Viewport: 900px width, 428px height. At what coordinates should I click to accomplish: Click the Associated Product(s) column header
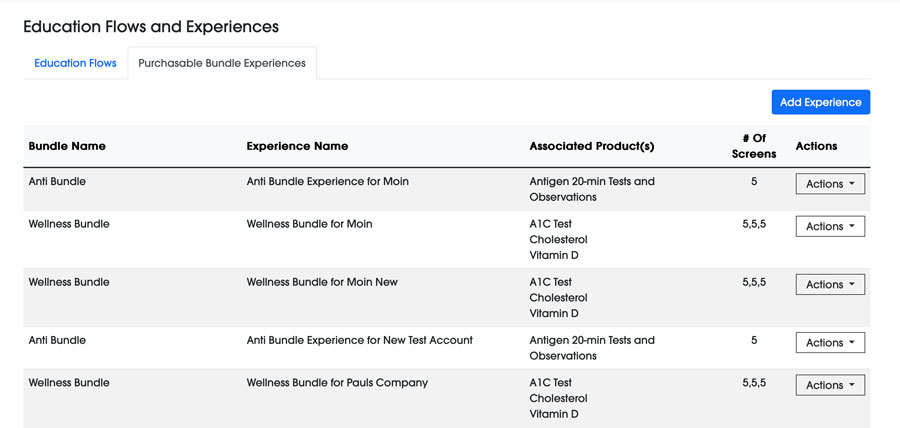click(x=591, y=146)
